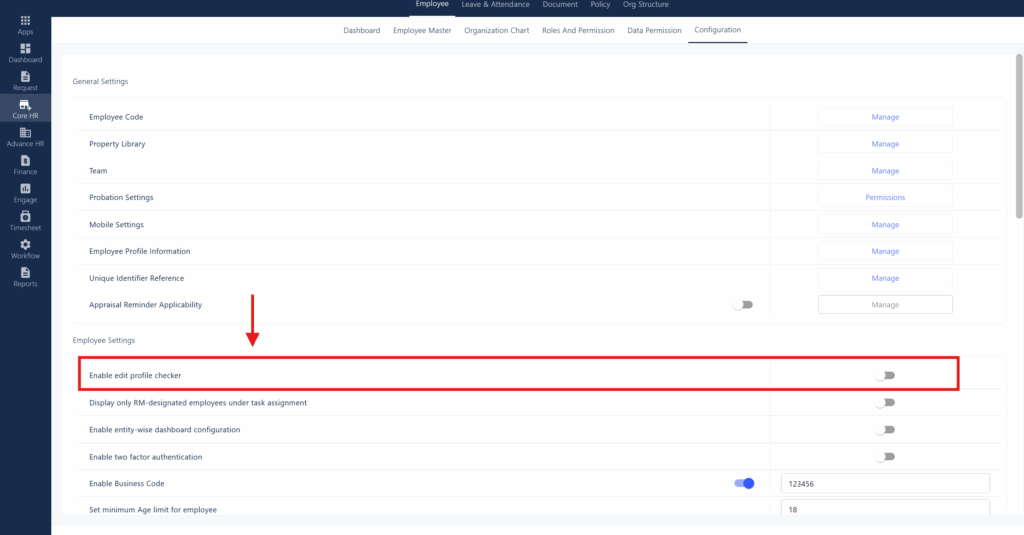Click Permissions button for Probation Settings

click(x=885, y=198)
